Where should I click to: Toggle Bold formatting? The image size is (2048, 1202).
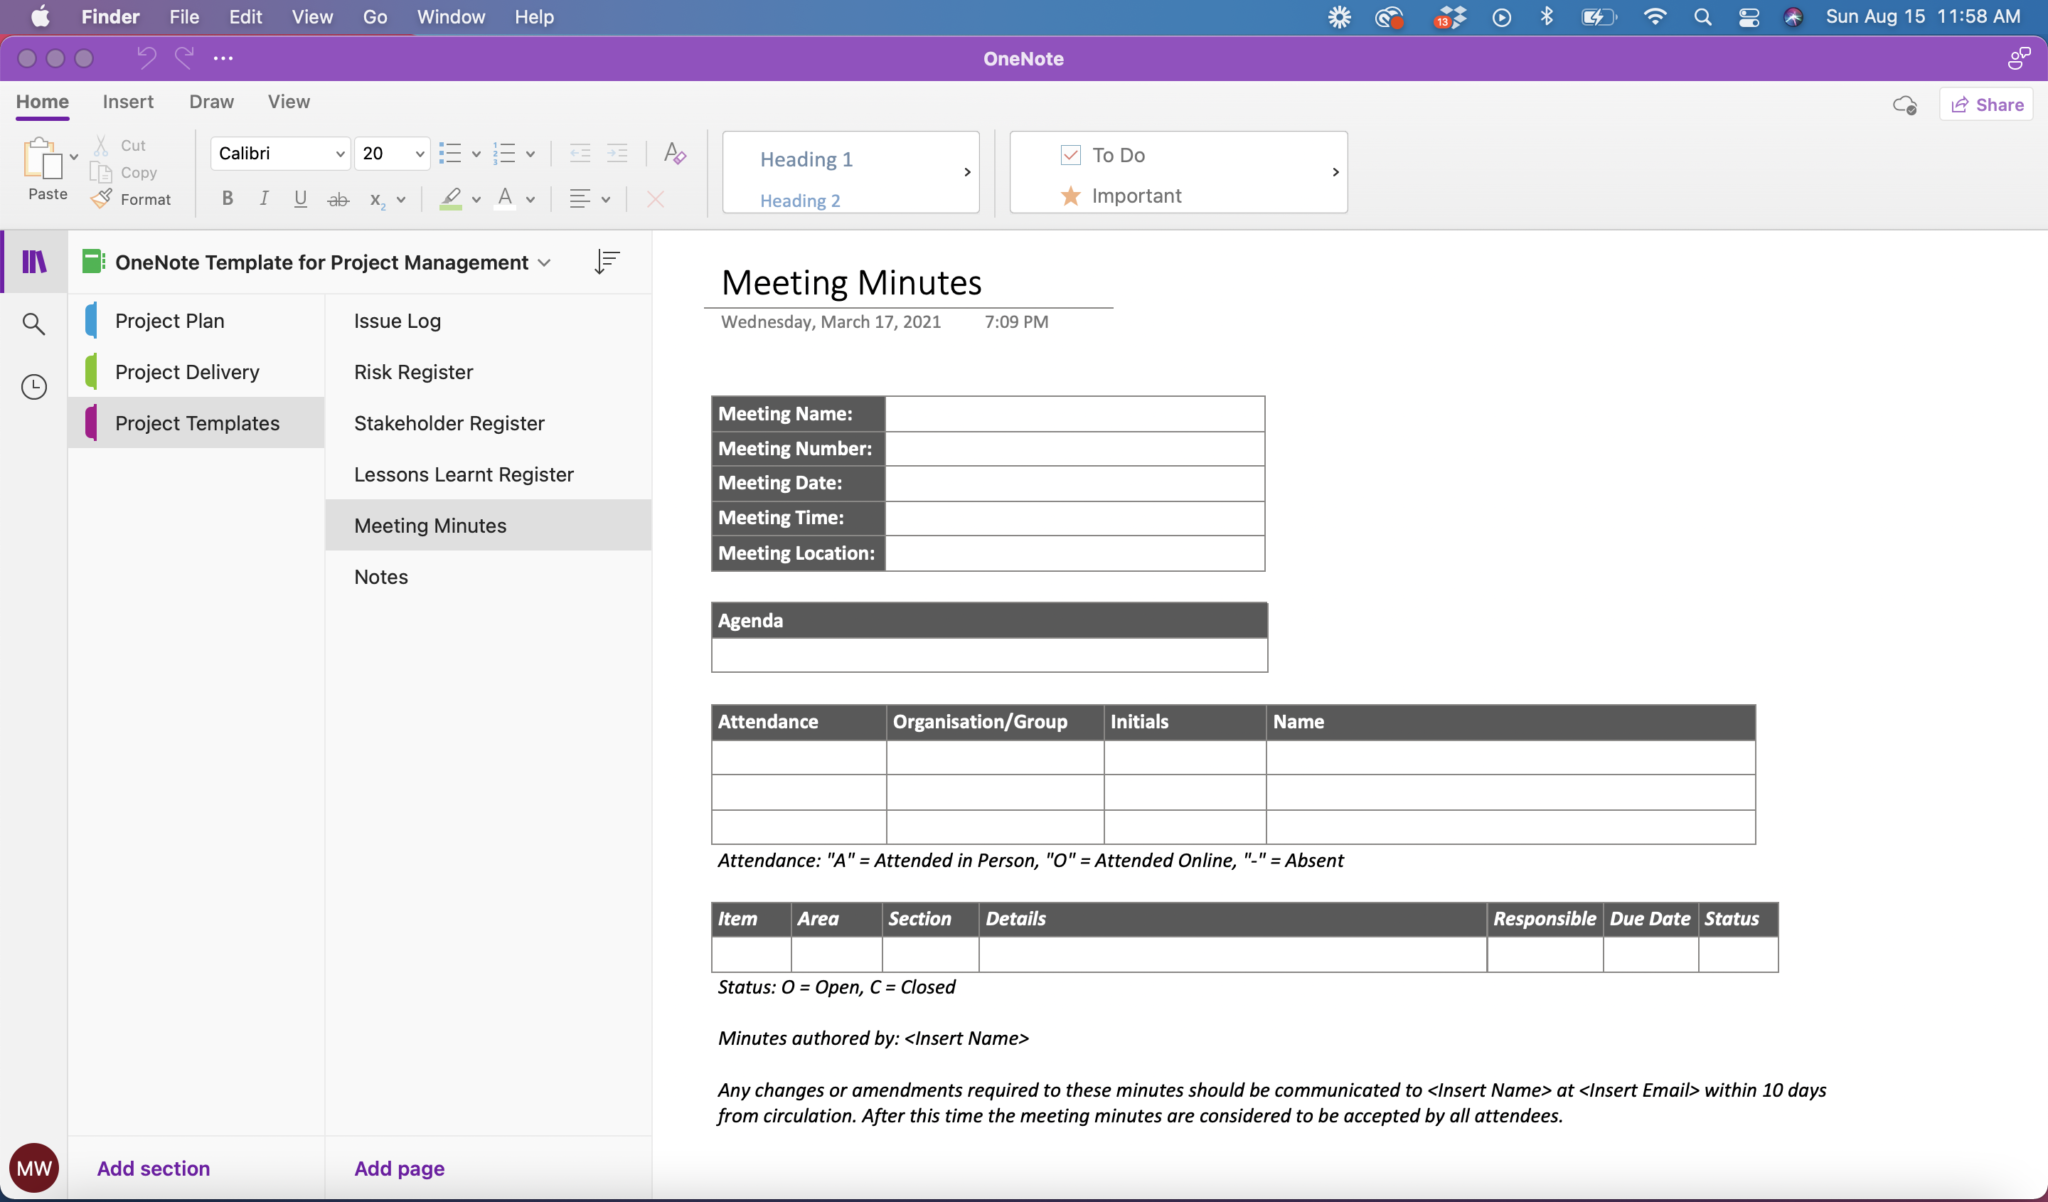tap(228, 199)
